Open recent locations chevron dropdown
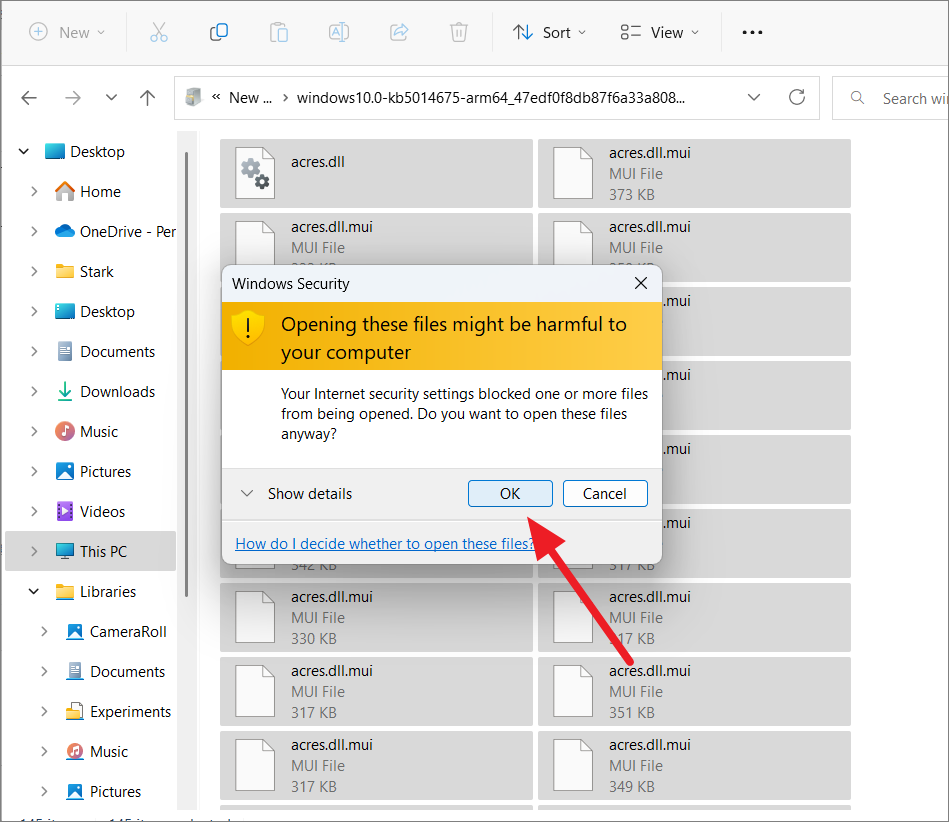 (111, 97)
